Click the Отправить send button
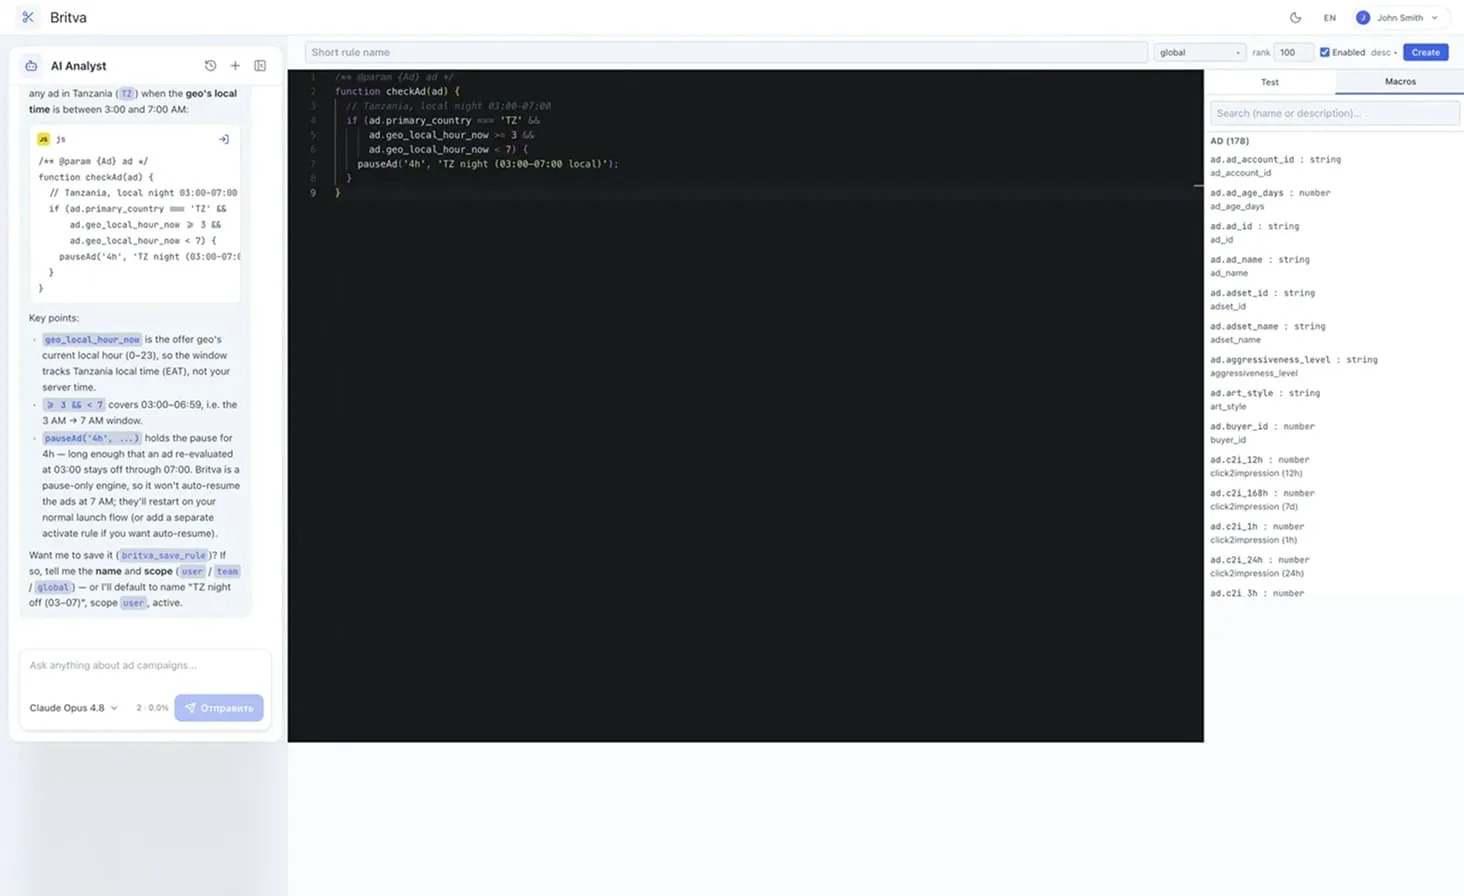1464x896 pixels. click(x=219, y=708)
